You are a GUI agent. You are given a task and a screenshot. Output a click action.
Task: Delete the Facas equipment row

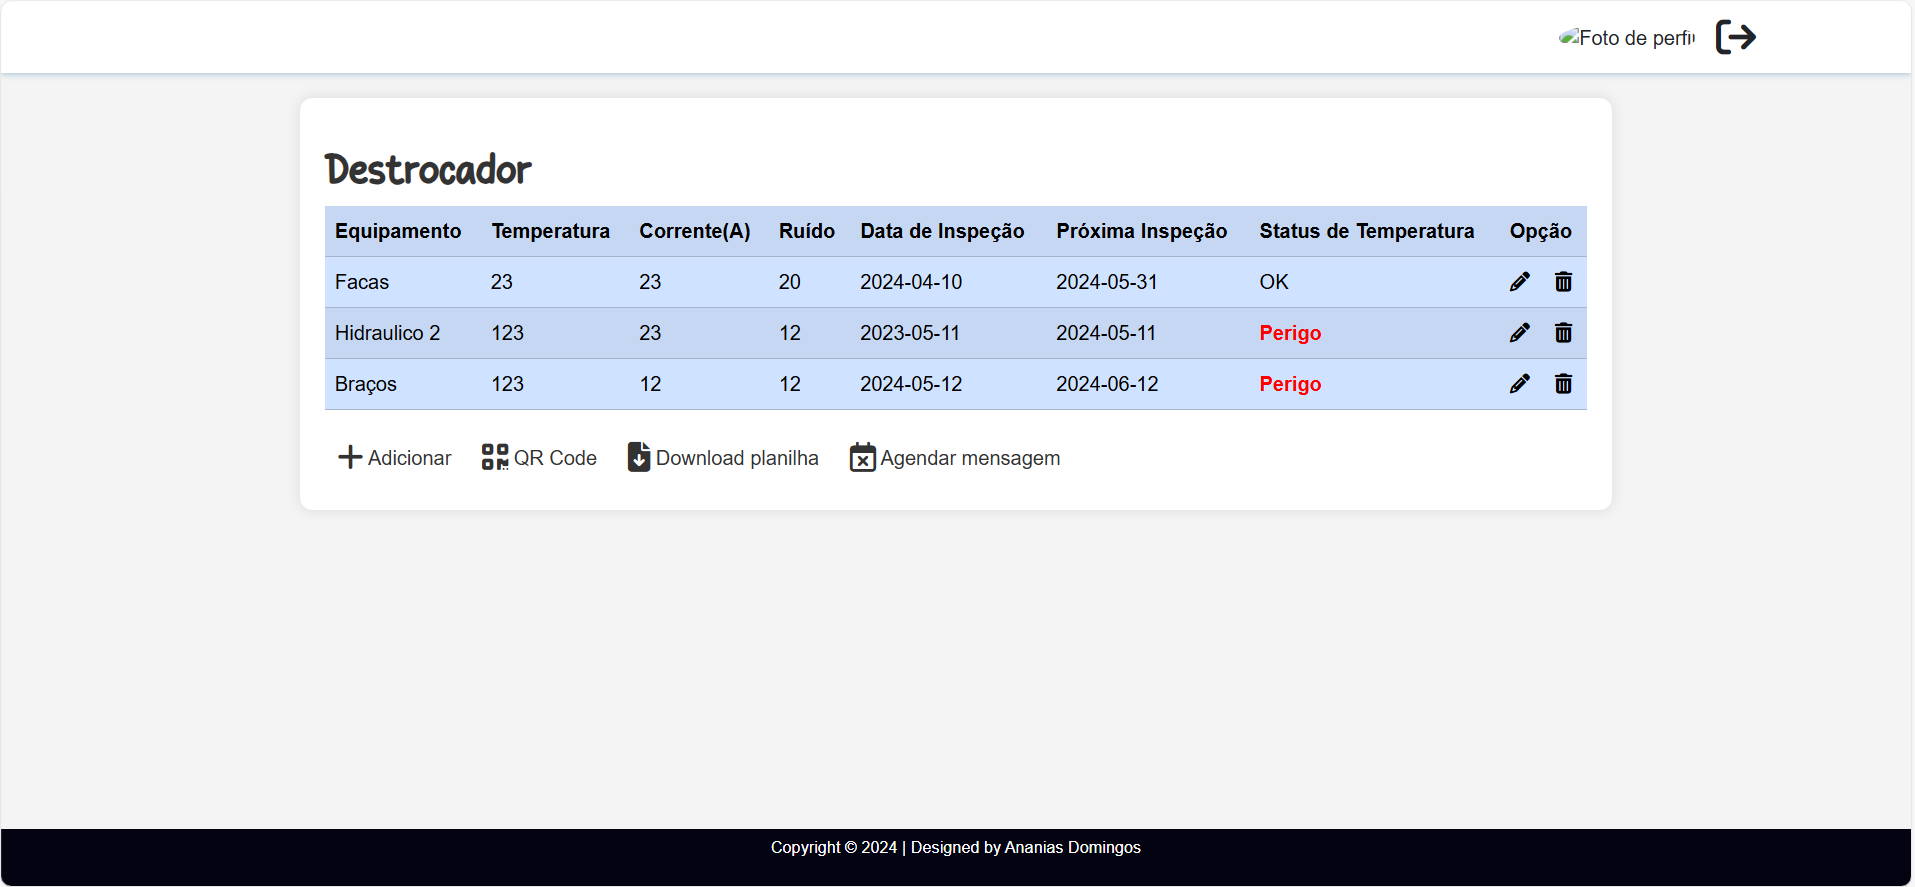[x=1563, y=282]
